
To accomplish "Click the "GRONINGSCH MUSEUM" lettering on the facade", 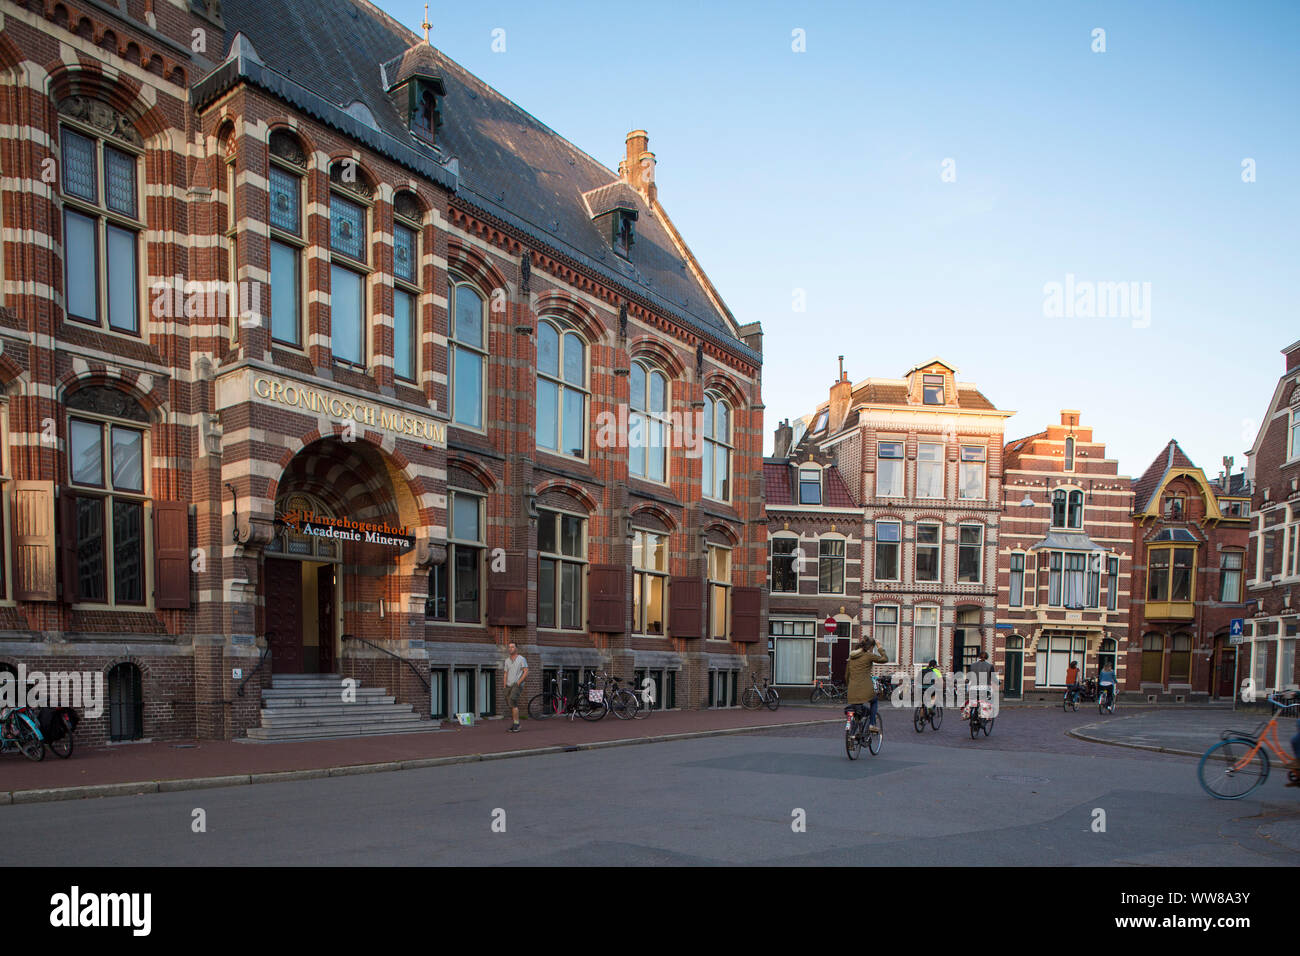I will point(349,409).
